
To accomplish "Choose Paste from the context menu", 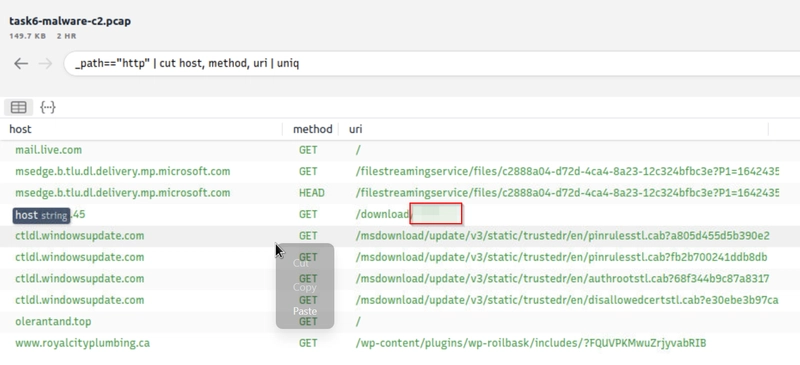I will point(305,311).
